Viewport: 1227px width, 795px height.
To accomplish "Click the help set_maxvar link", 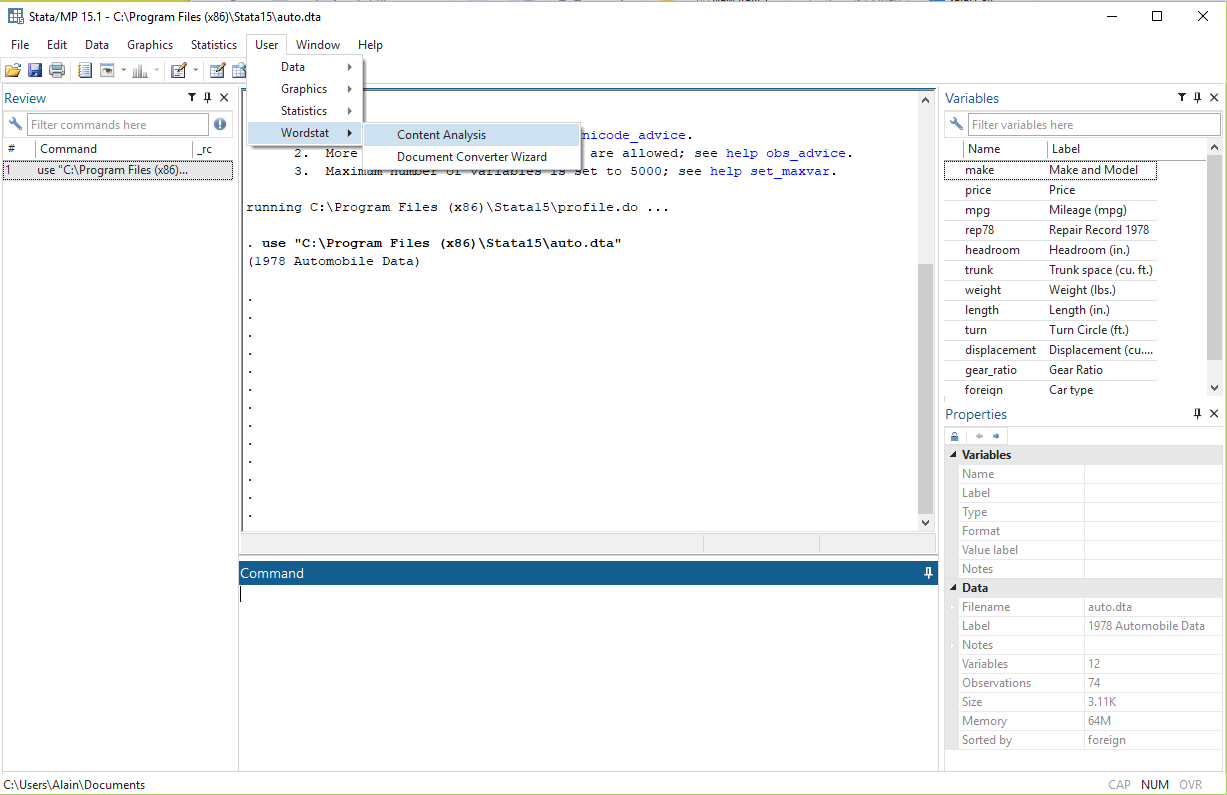I will pos(772,171).
